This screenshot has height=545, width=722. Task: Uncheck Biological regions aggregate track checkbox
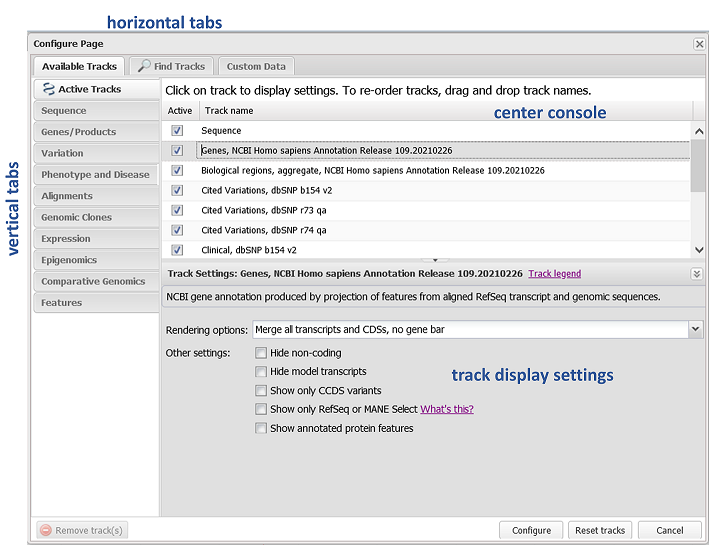[177, 170]
